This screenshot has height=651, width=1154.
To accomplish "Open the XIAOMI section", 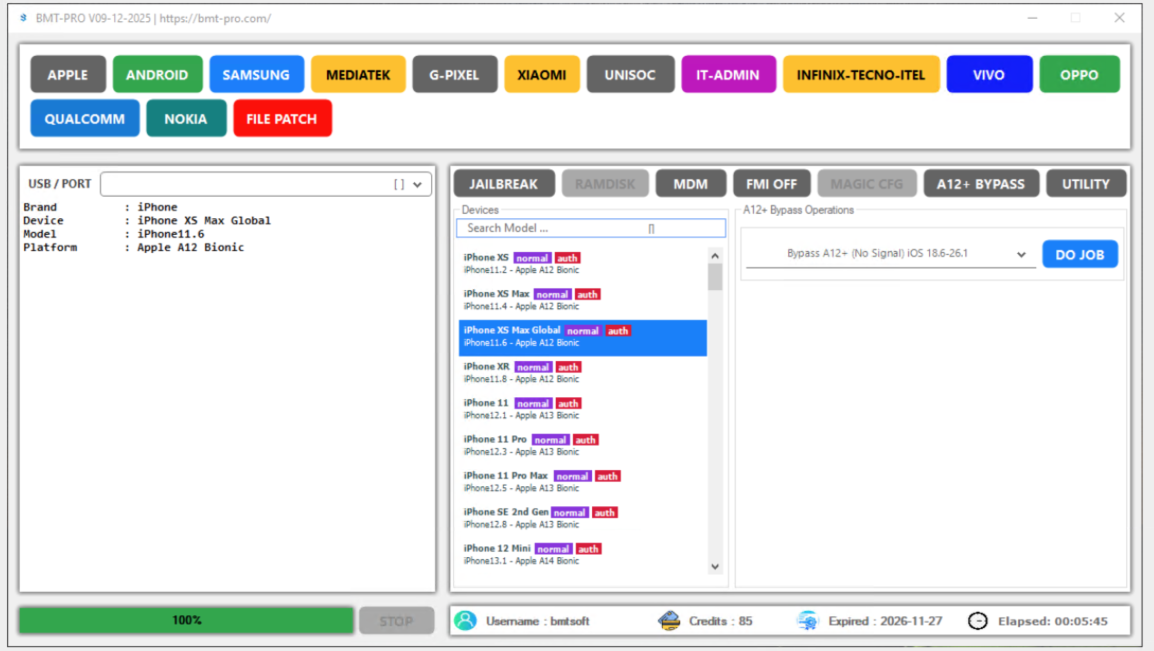I will pos(542,74).
